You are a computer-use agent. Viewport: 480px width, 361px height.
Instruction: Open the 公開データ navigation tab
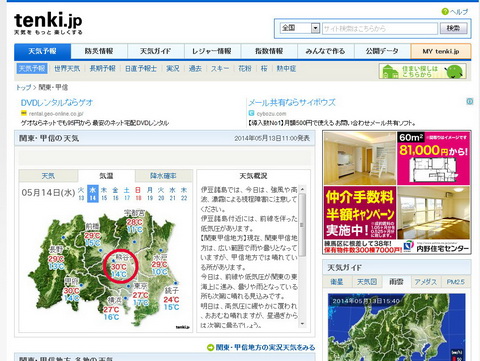382,51
